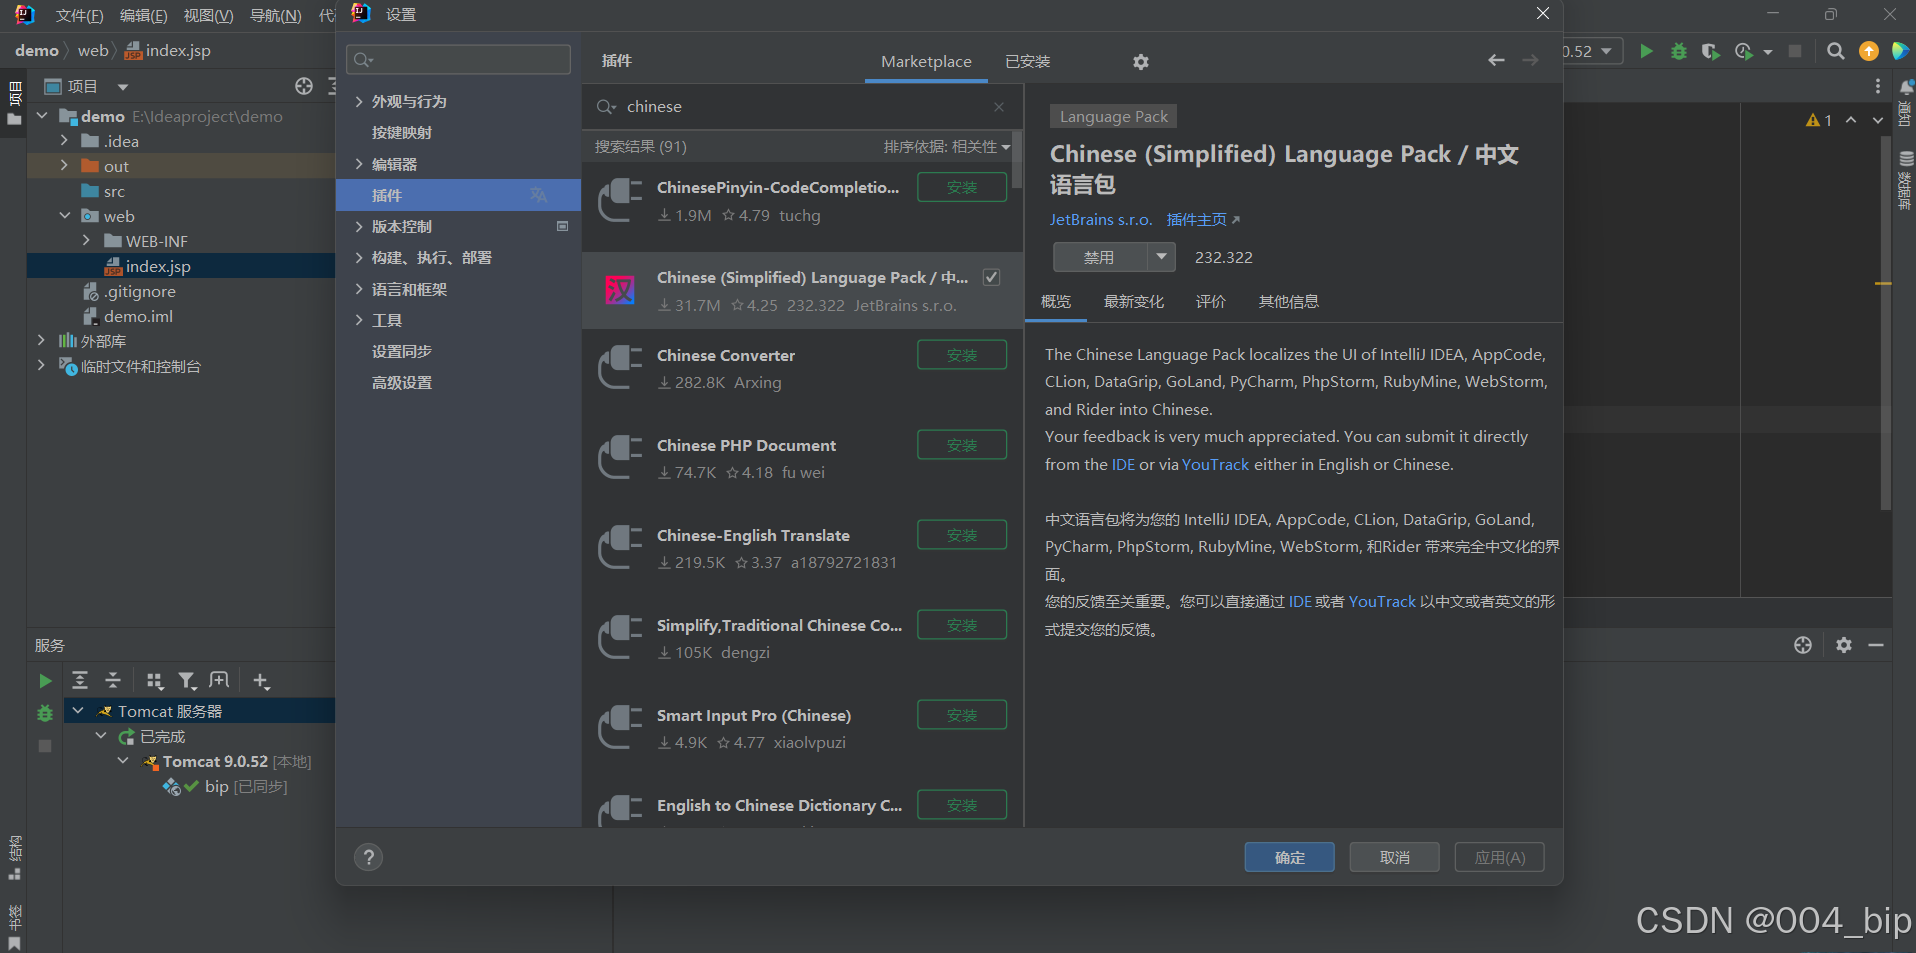Click the plugin search field containing chinese
1916x953 pixels.
coord(800,107)
